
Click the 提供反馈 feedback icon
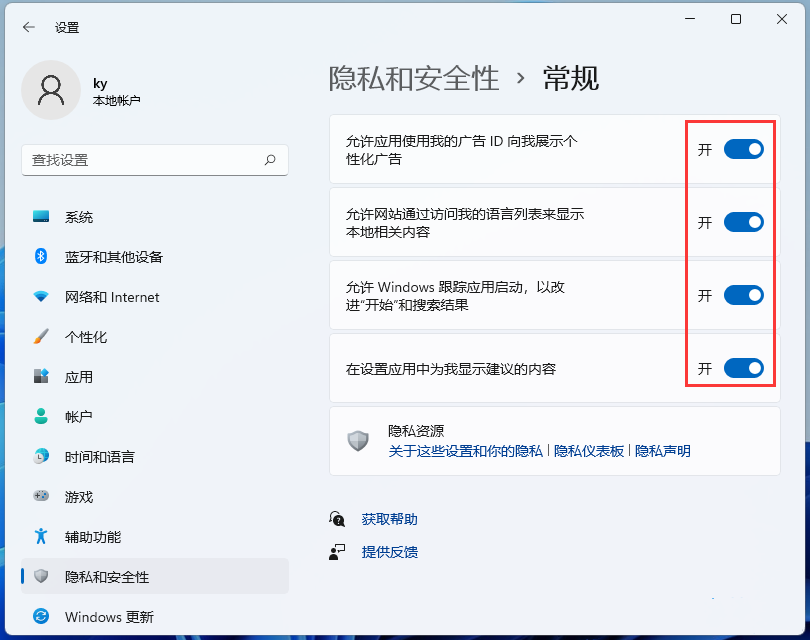[337, 552]
